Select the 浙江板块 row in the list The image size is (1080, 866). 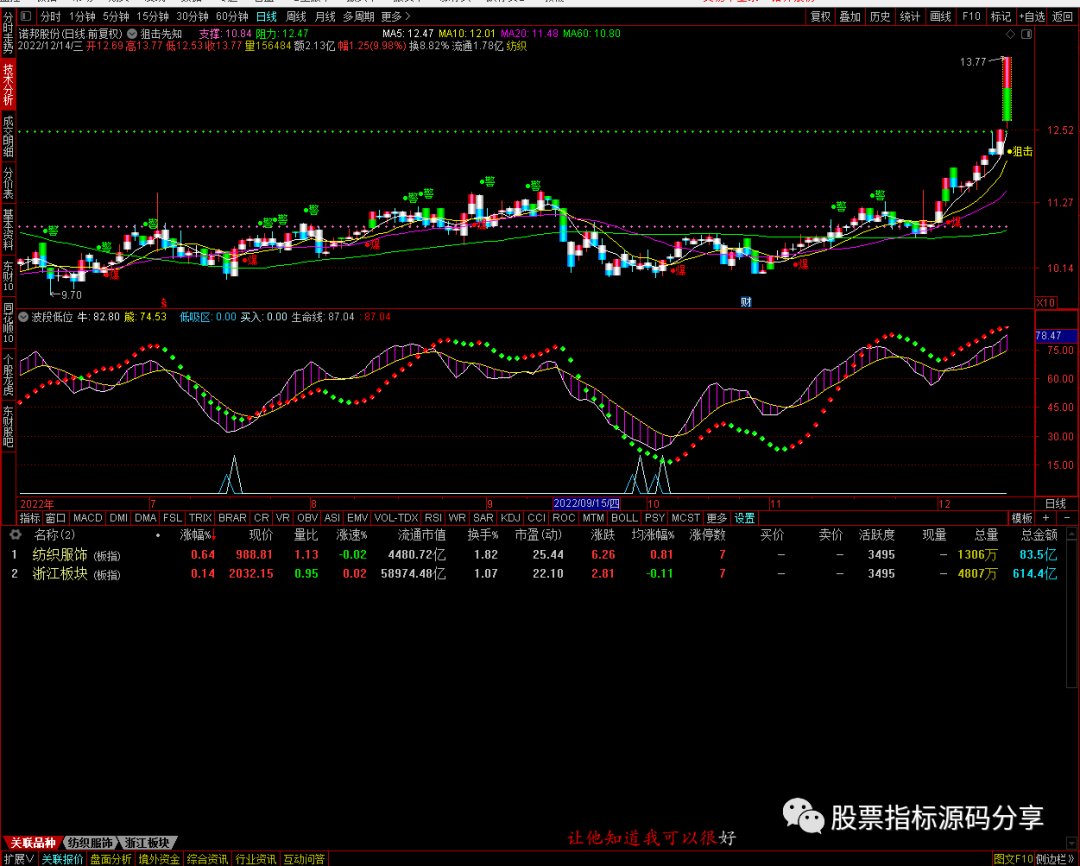click(540, 574)
